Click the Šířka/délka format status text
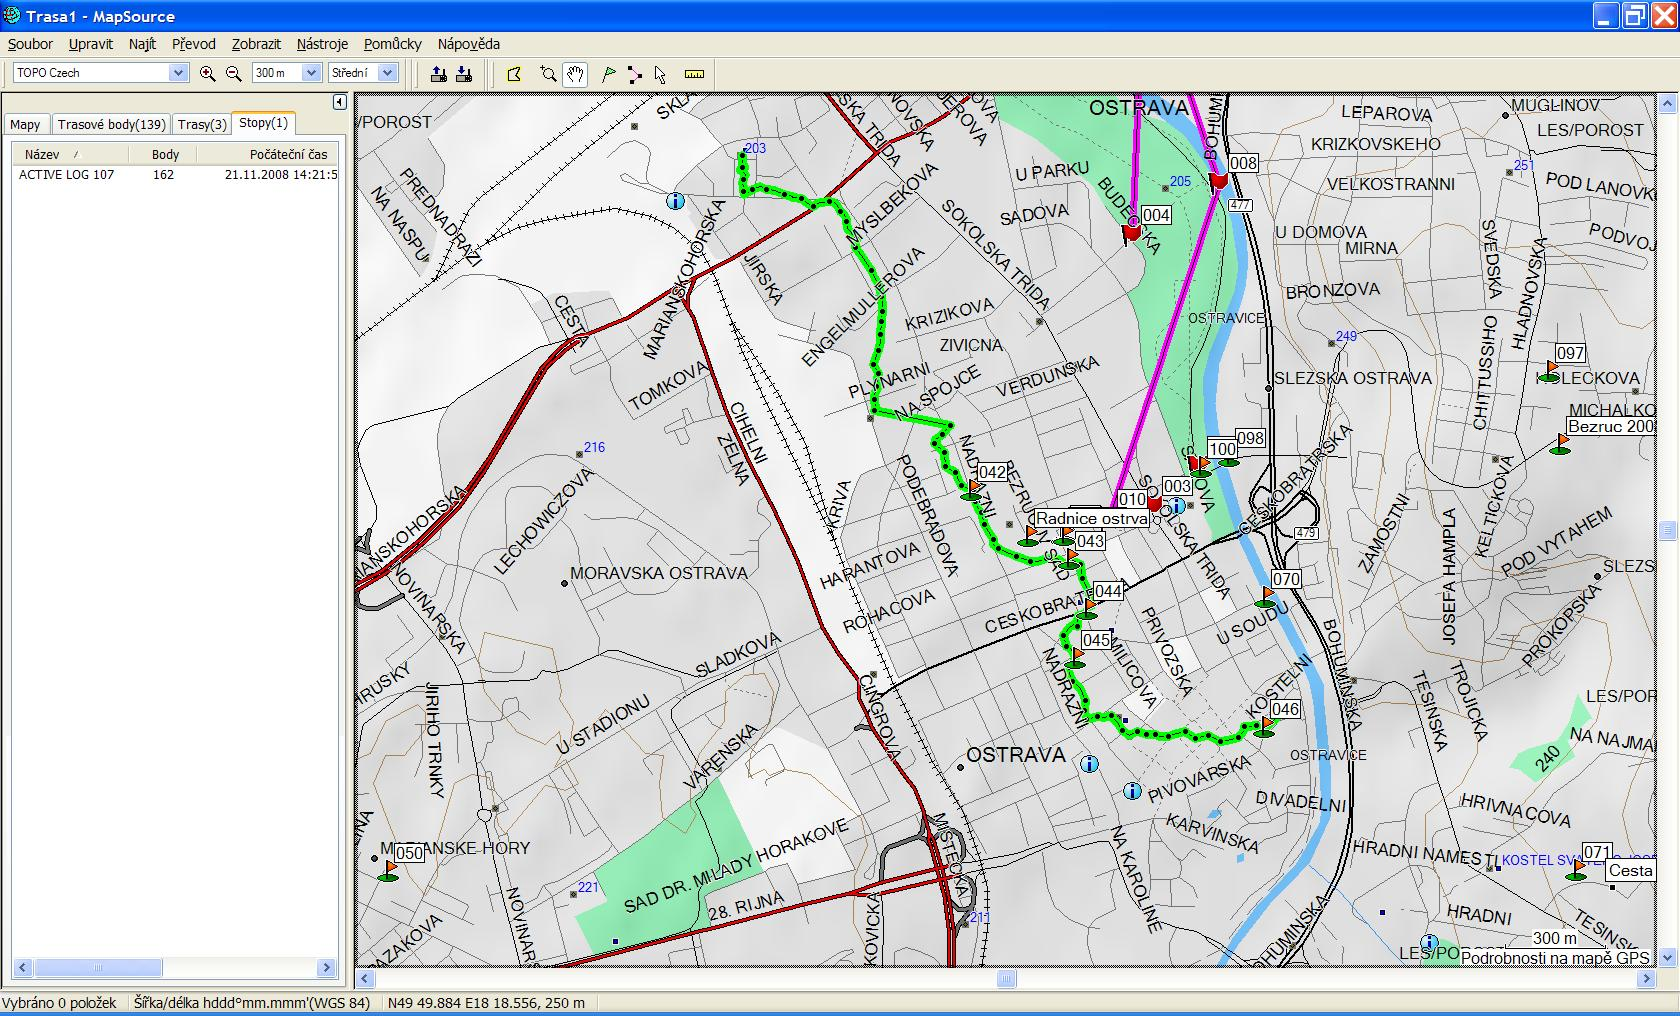 tap(252, 1002)
